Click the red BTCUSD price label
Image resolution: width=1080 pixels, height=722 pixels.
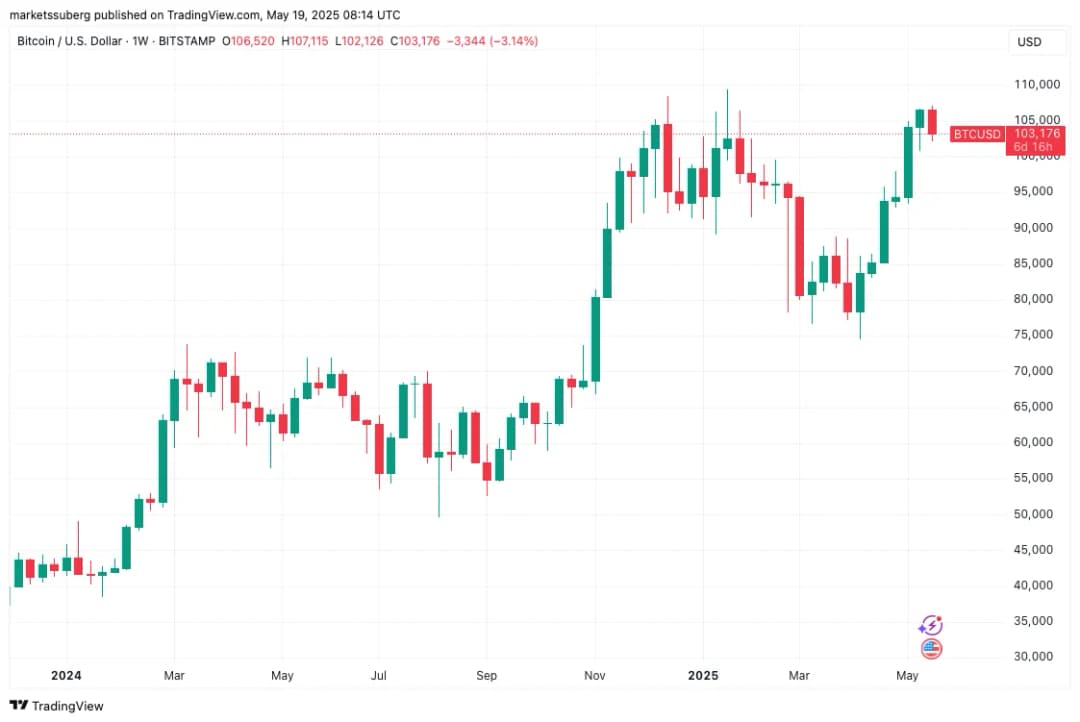pyautogui.click(x=976, y=134)
